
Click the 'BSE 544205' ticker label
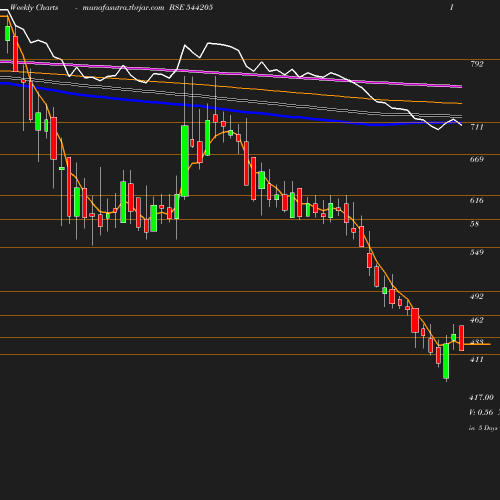point(191,8)
